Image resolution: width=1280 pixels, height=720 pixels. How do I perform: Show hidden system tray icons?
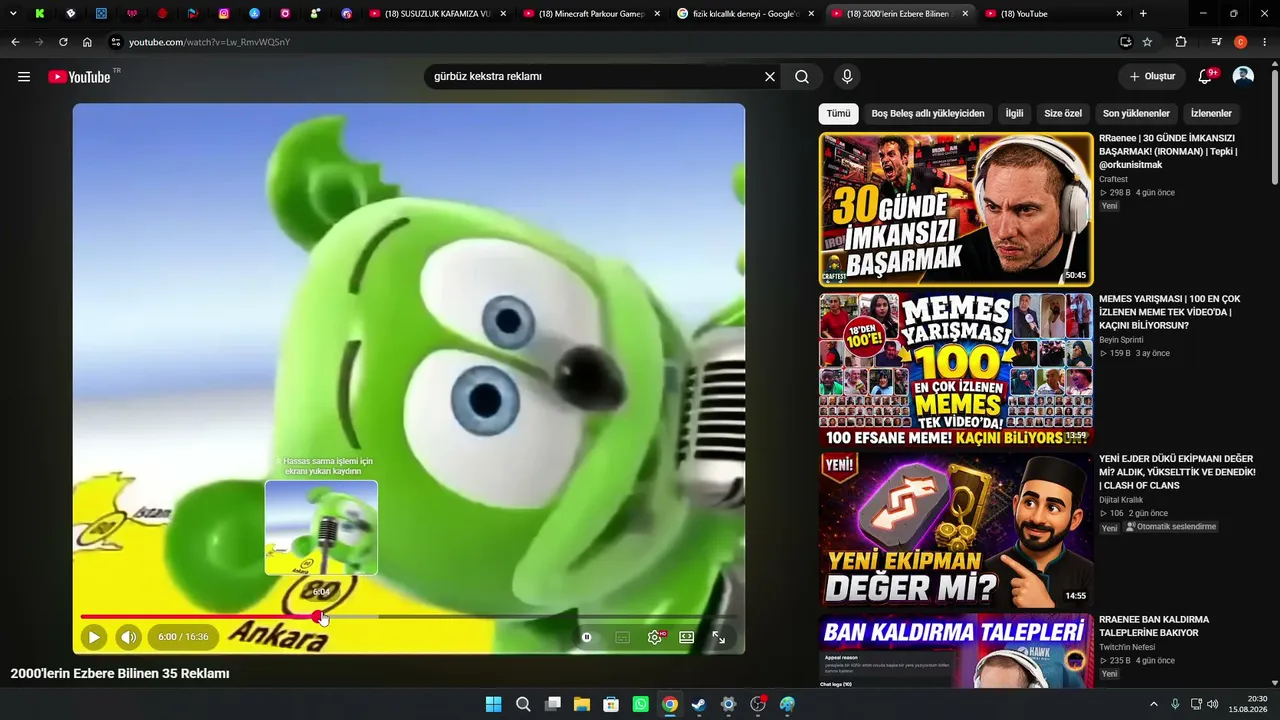click(1153, 704)
